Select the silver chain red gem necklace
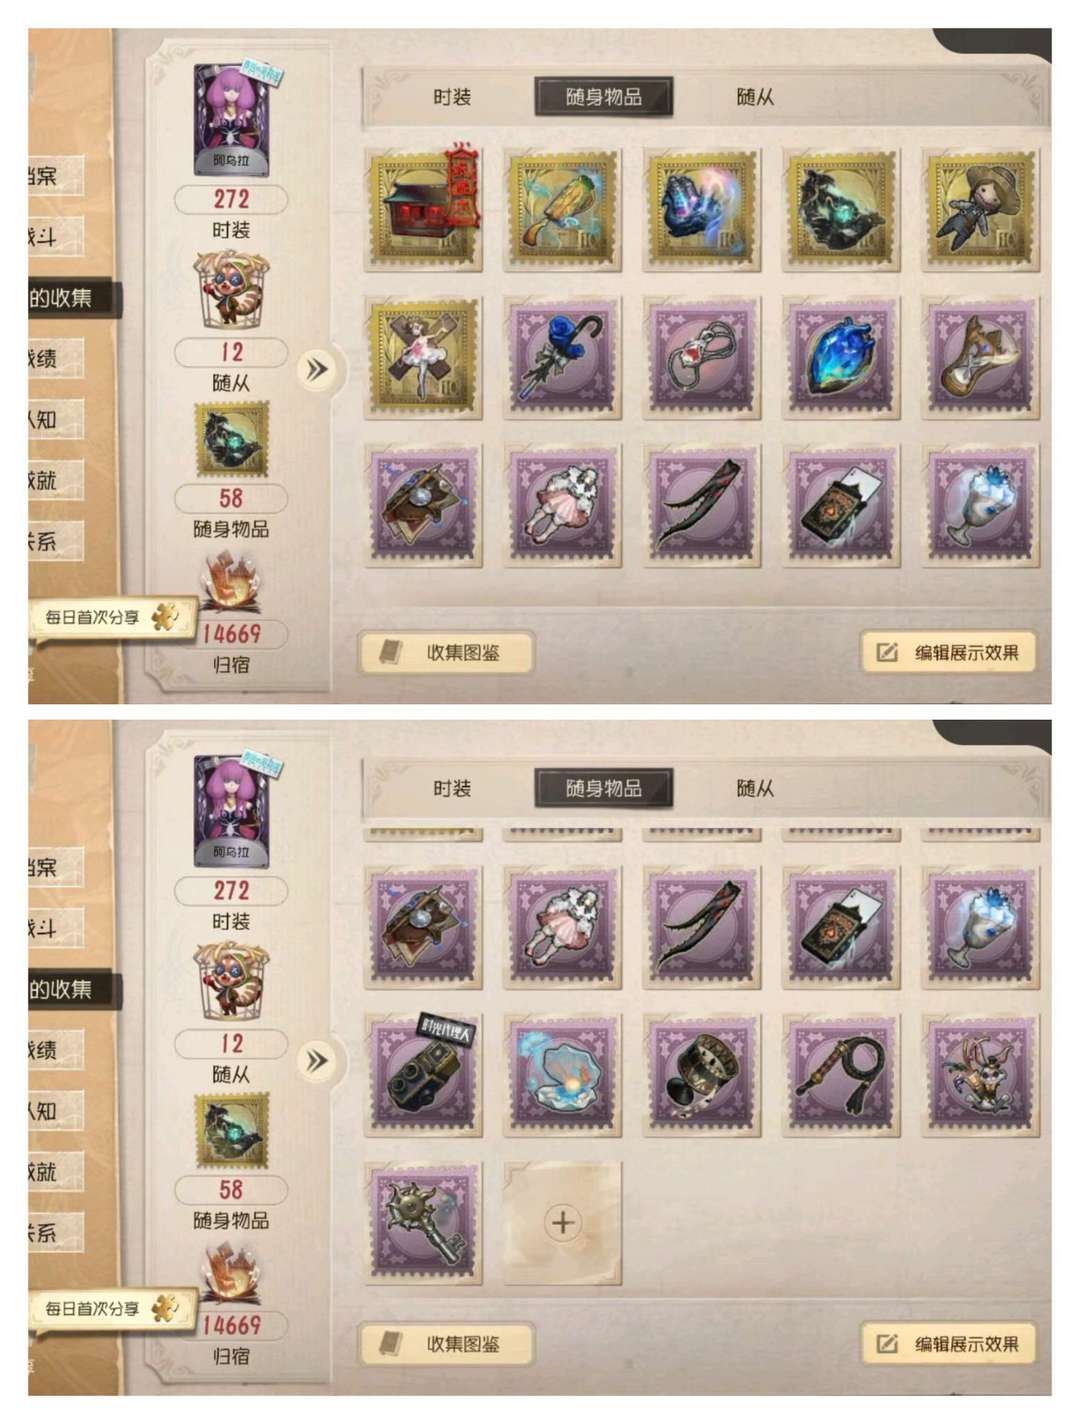Screen dimensions: 1080x1424 [702, 357]
